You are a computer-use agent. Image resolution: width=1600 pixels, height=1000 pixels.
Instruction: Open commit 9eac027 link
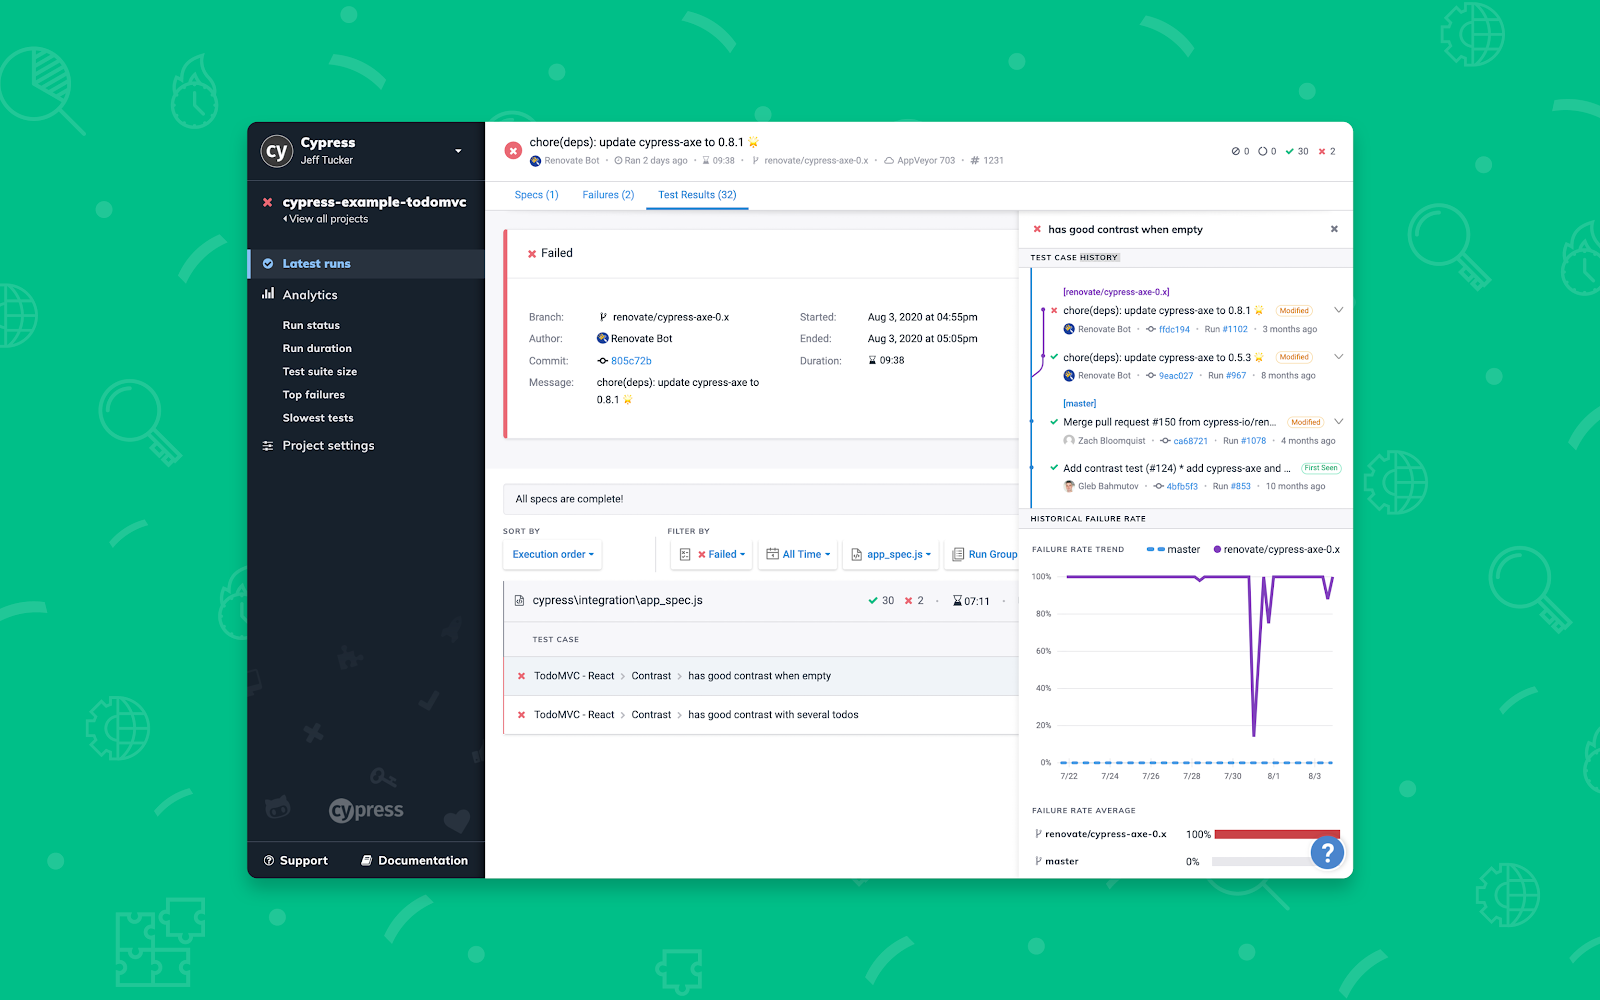[1176, 376]
